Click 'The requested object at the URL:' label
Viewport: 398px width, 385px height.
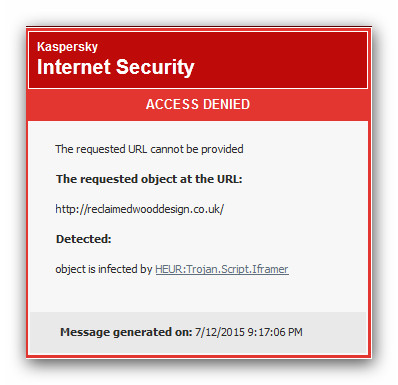coord(149,179)
